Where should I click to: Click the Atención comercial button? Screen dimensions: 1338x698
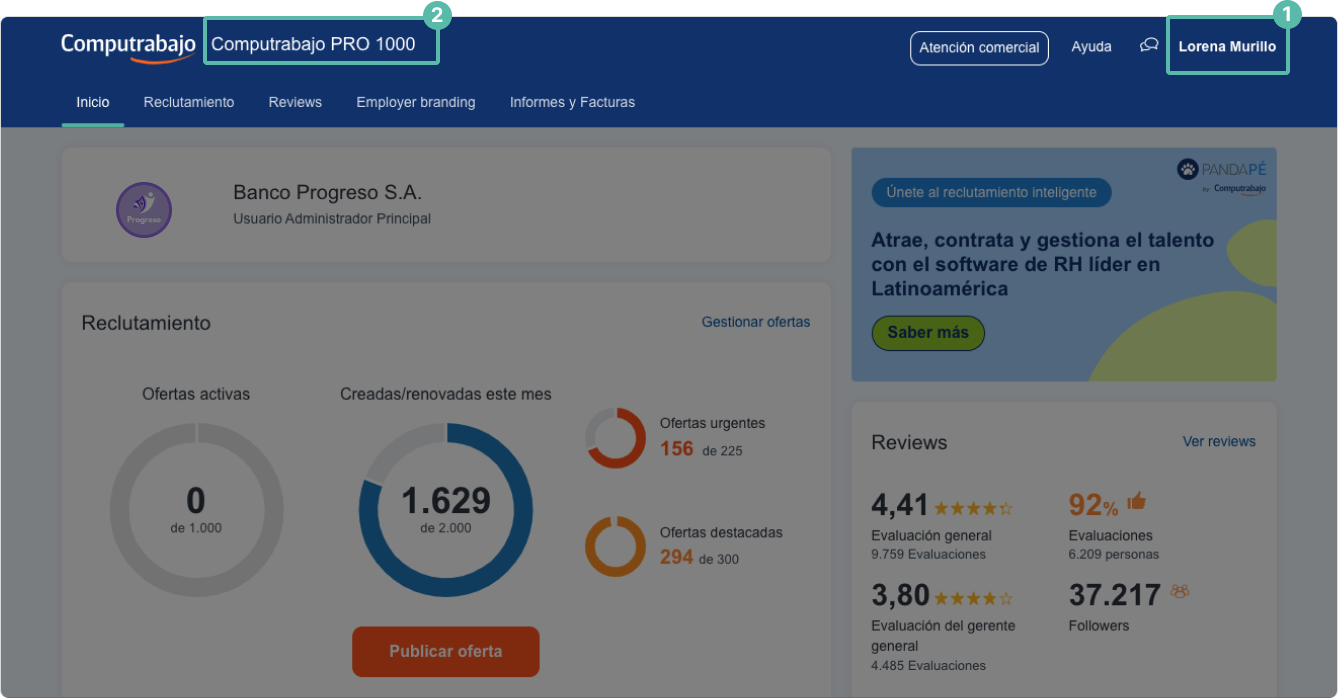(x=978, y=48)
